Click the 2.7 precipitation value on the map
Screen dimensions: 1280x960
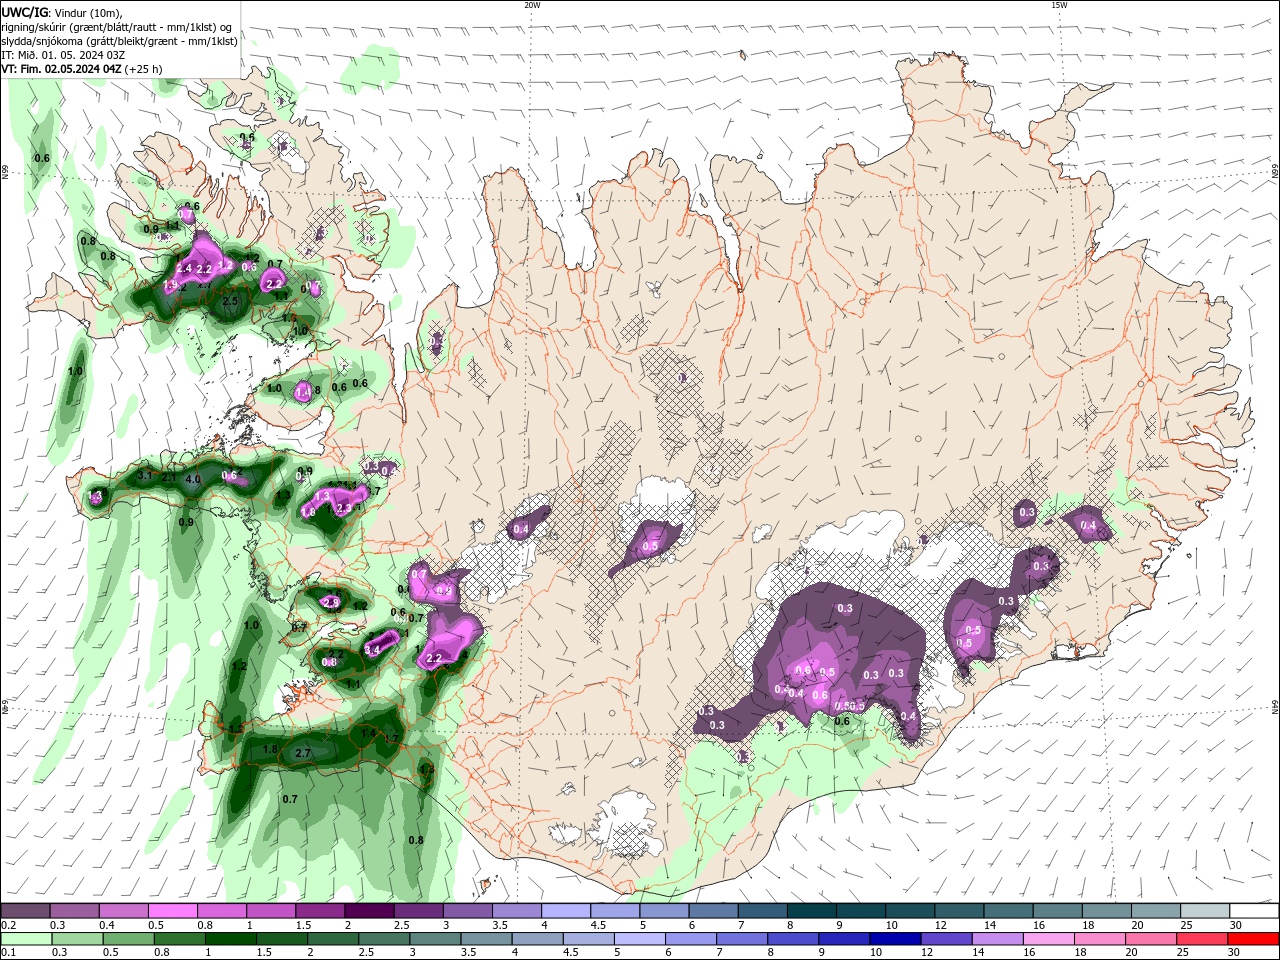tap(304, 753)
